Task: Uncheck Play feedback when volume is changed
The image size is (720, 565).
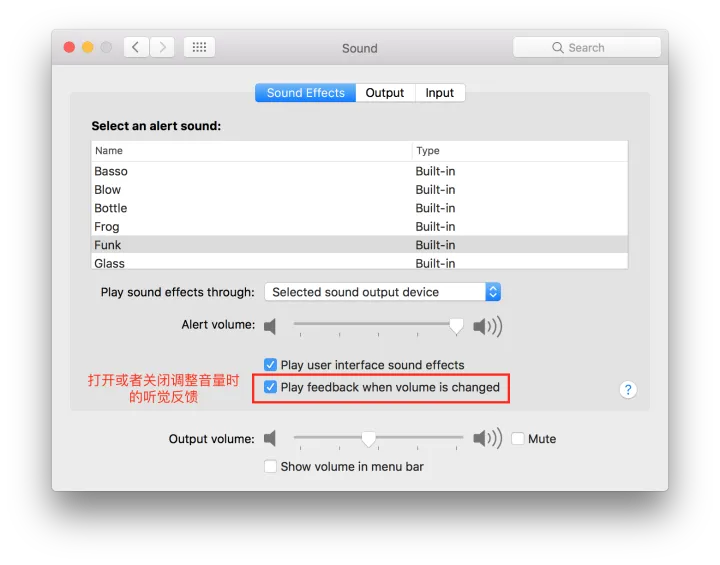Action: point(270,387)
